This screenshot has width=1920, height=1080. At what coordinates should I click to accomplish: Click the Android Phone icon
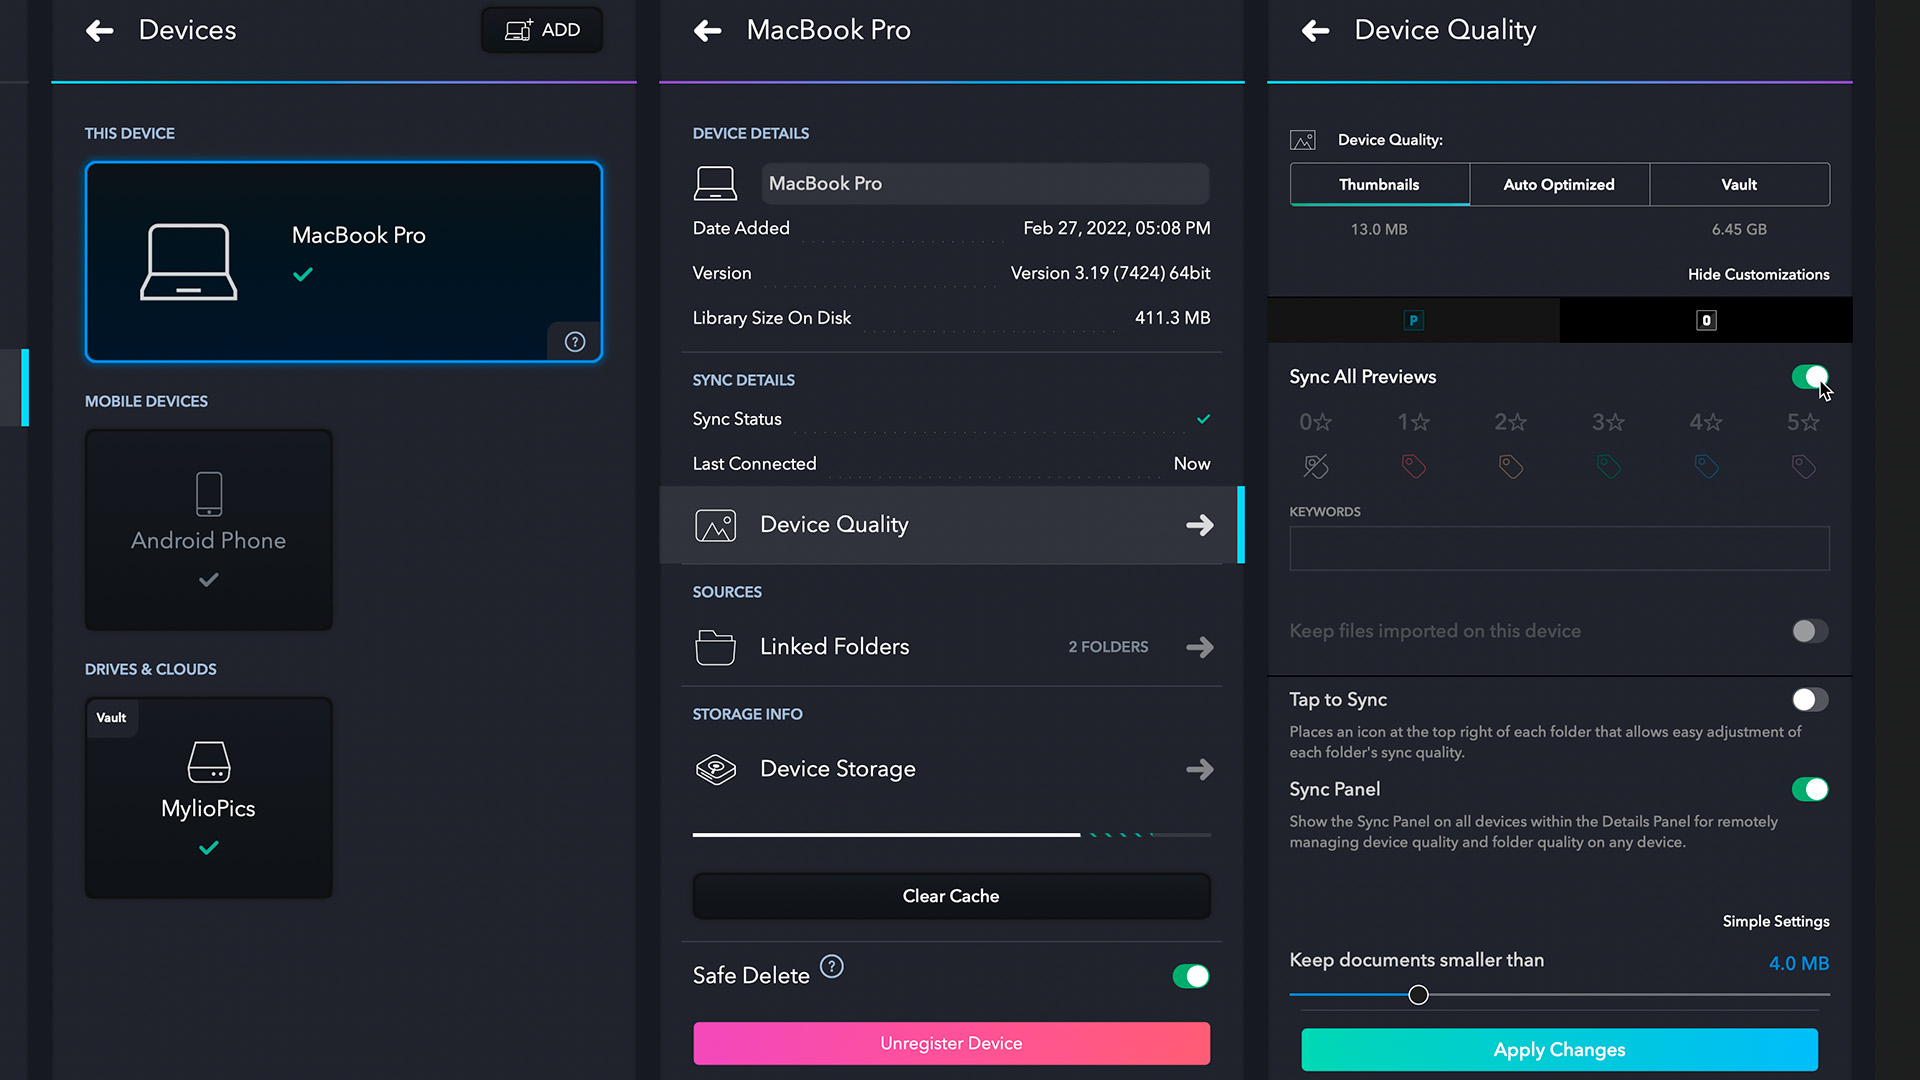click(x=209, y=494)
